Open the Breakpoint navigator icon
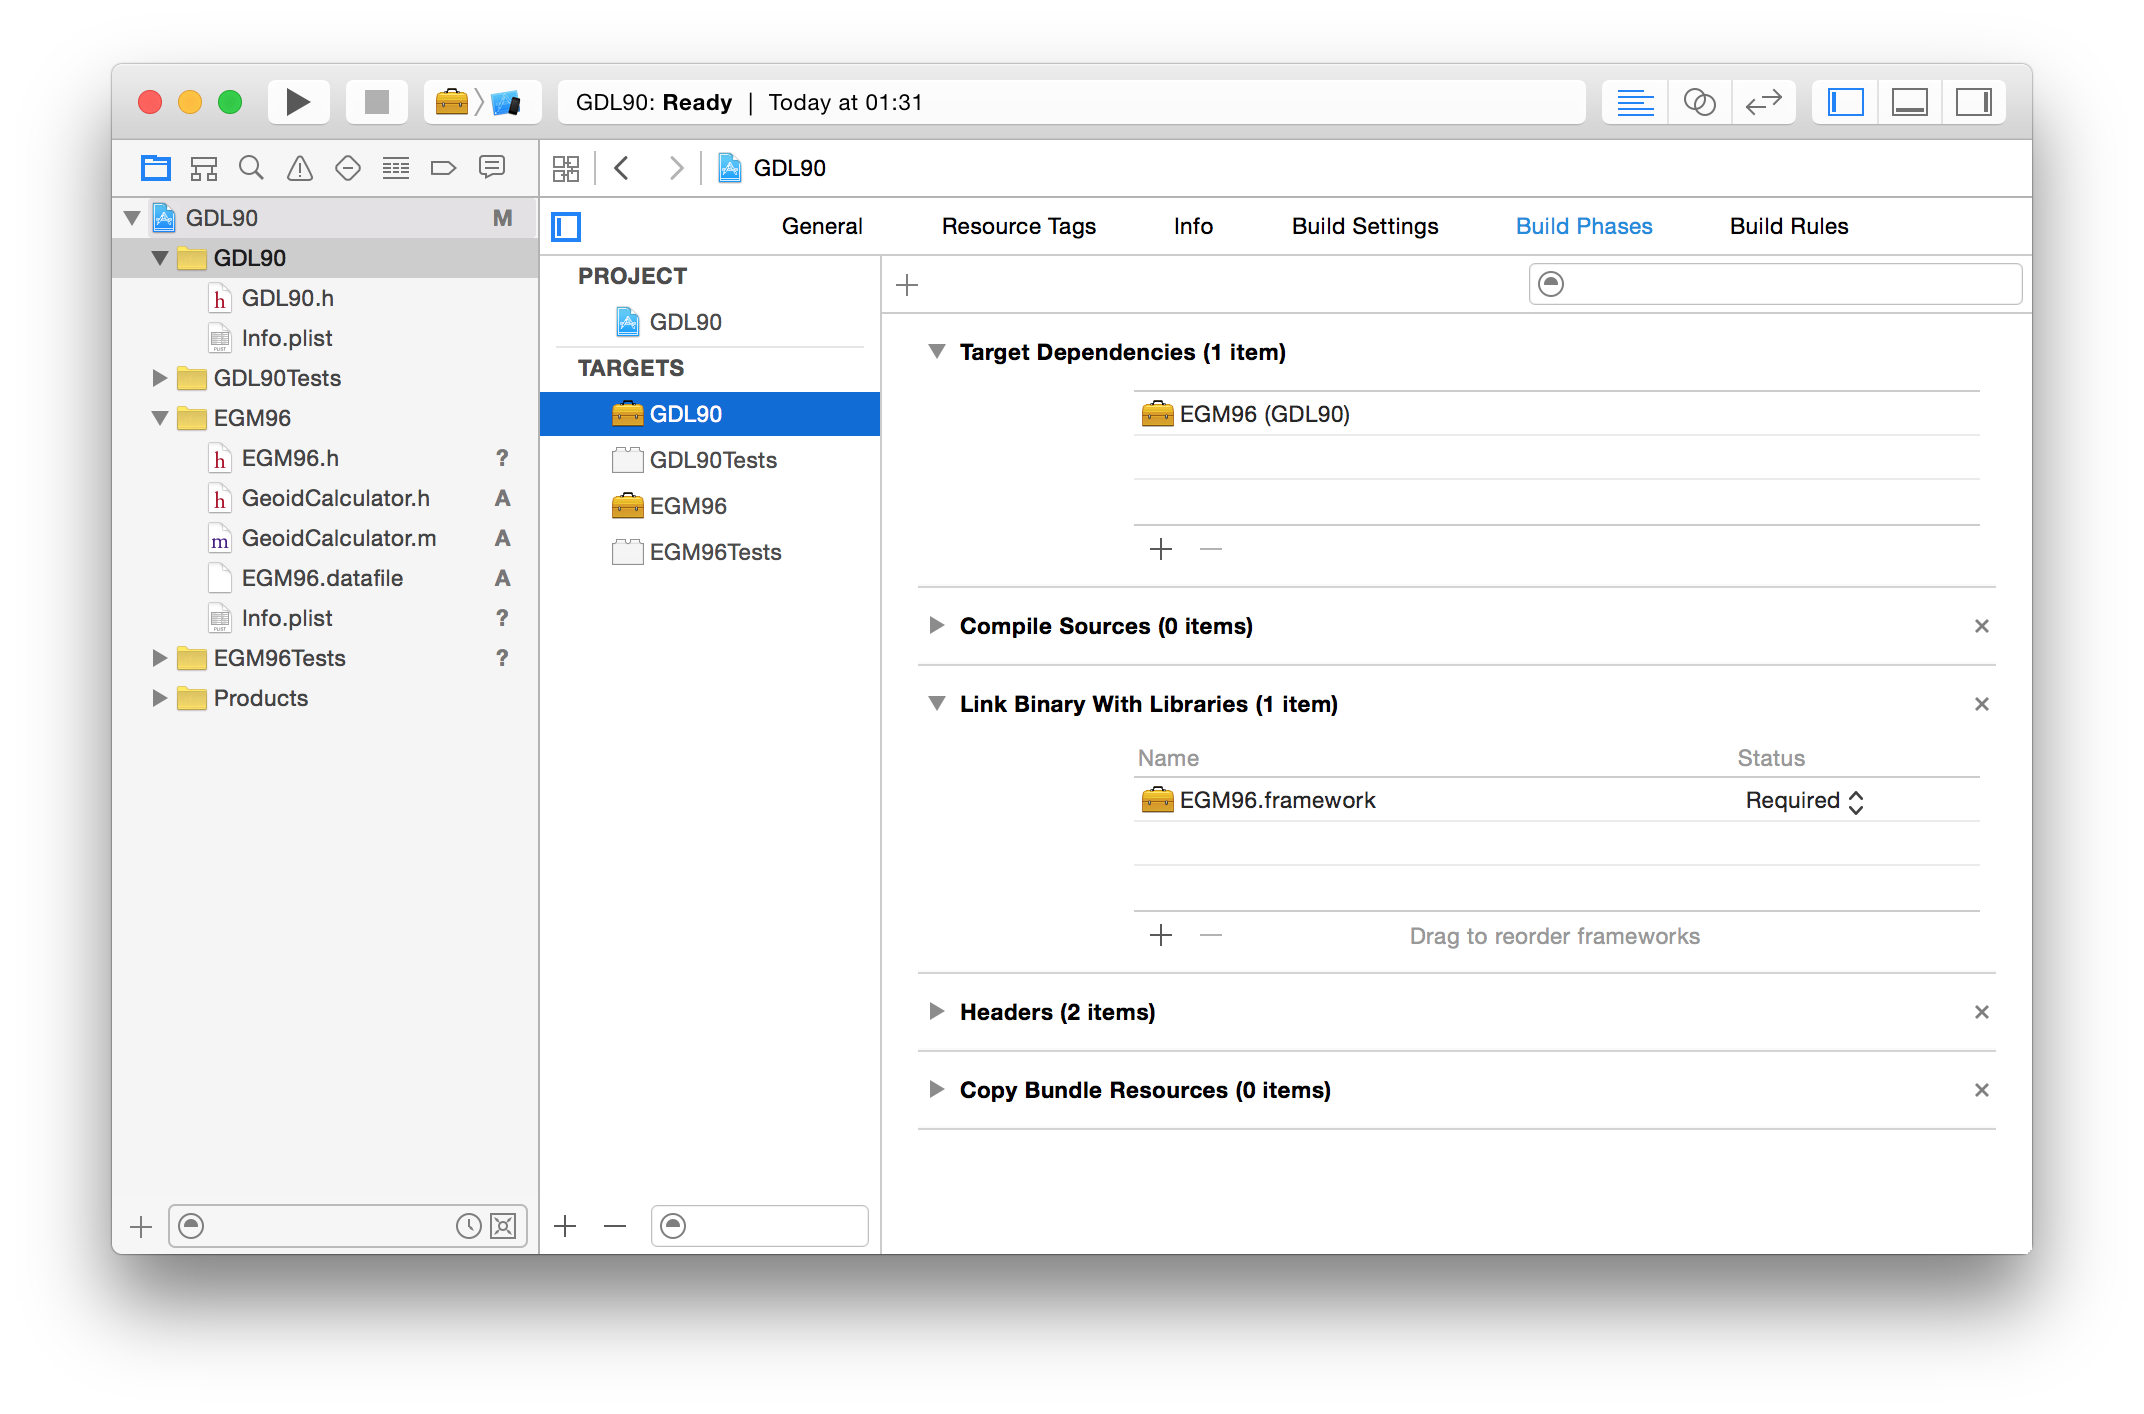Image resolution: width=2144 pixels, height=1414 pixels. click(x=443, y=168)
